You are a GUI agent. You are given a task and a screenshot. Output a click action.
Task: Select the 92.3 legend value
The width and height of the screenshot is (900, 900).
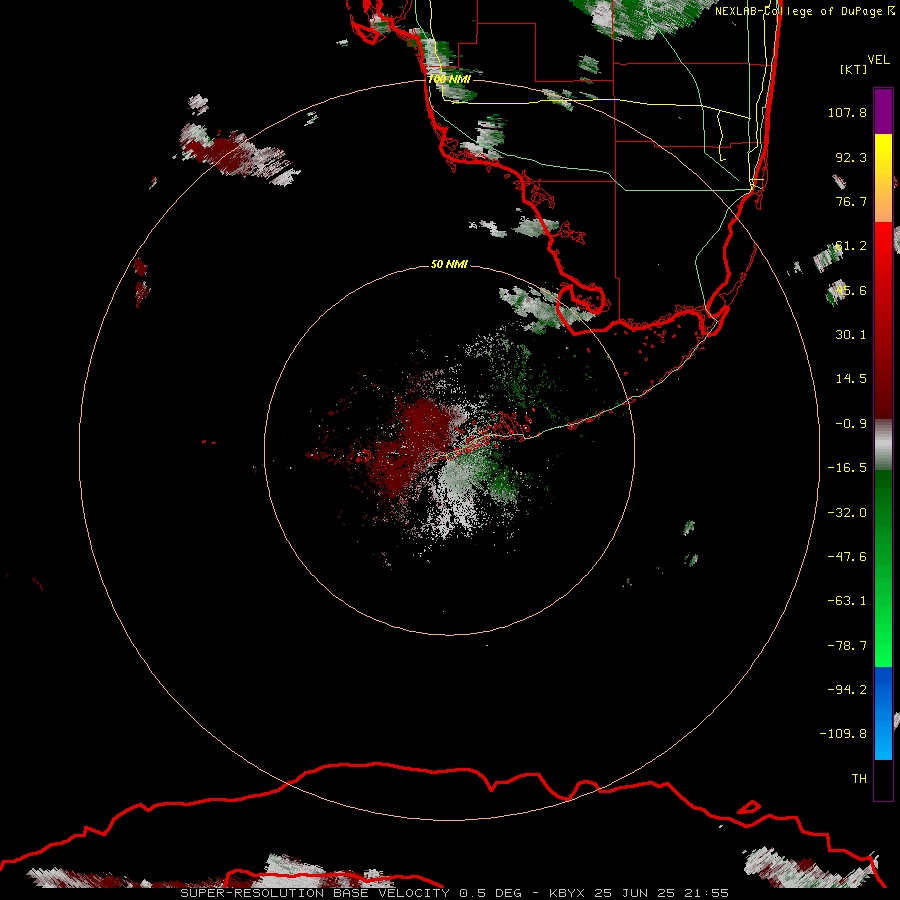[x=851, y=157]
